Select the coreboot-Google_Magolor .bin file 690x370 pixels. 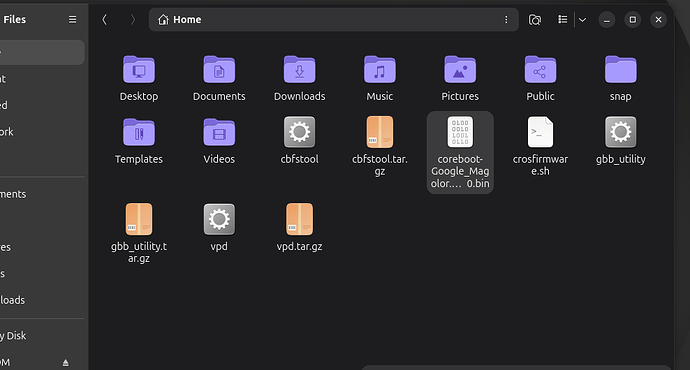460,152
